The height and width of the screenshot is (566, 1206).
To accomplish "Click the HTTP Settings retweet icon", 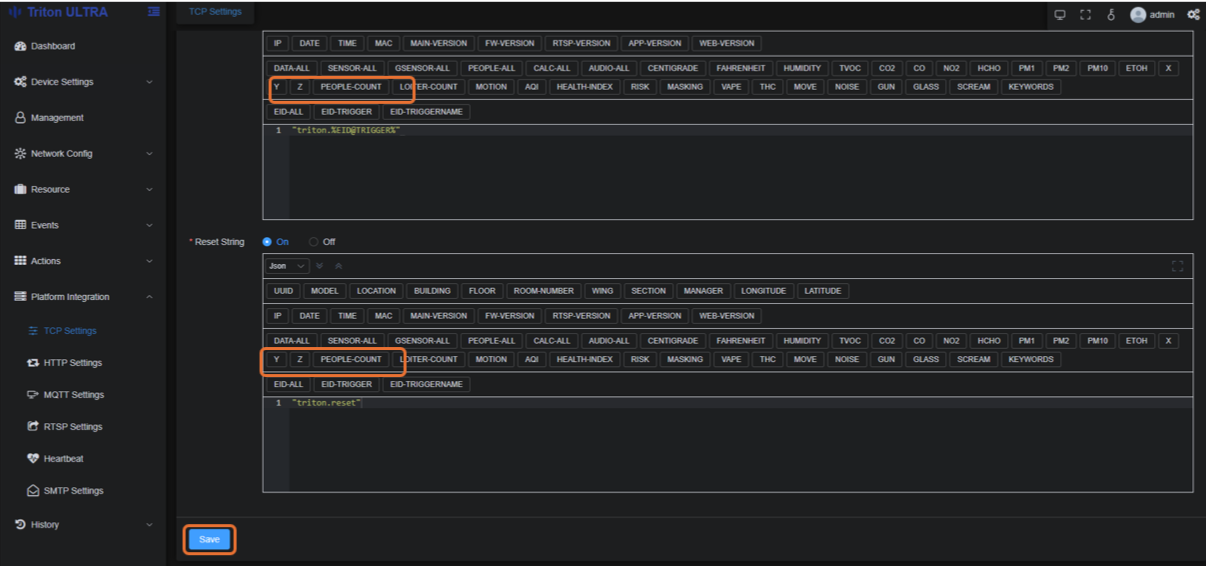I will click(x=33, y=363).
